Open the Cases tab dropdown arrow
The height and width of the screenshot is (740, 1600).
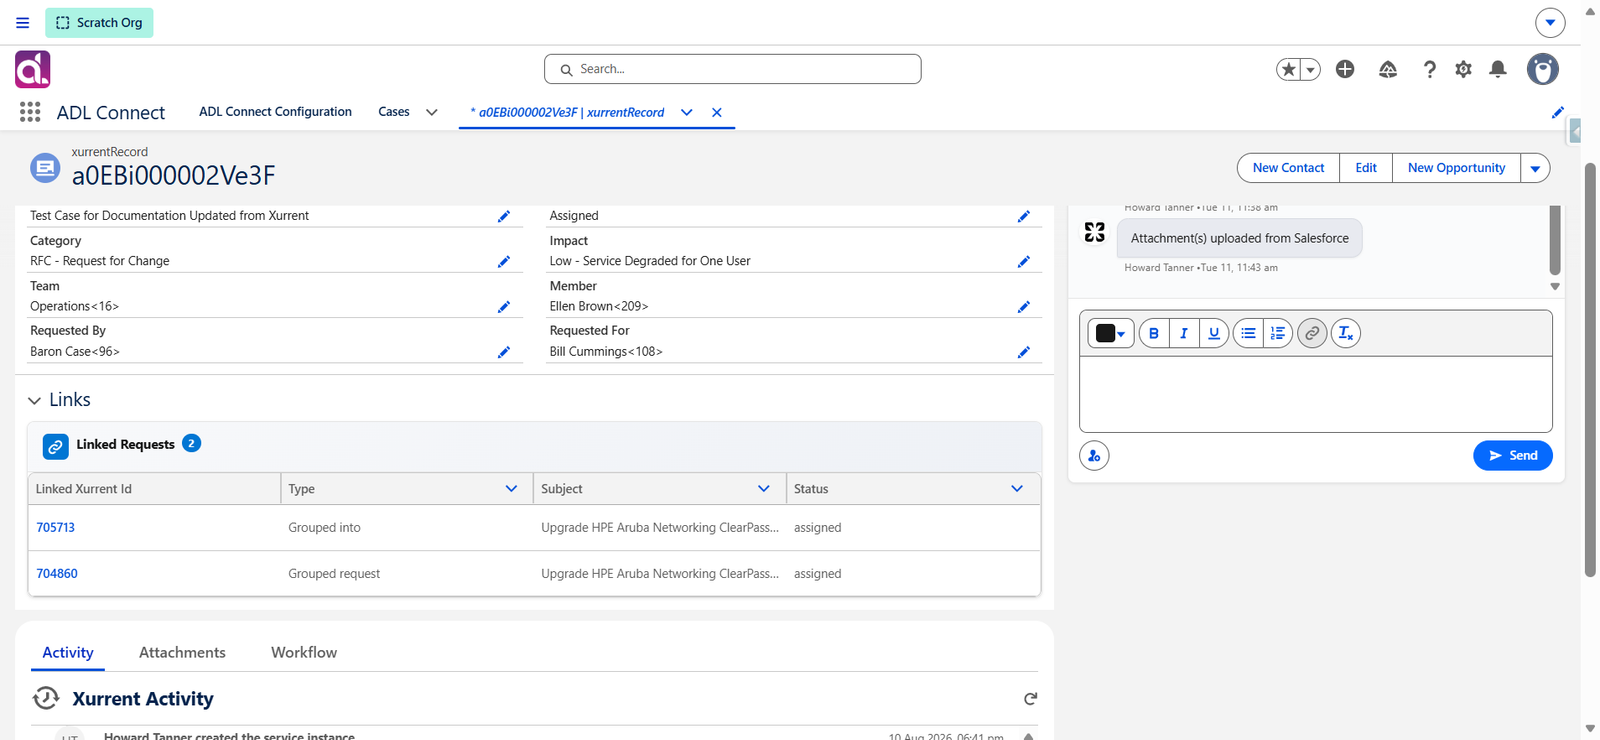(432, 112)
